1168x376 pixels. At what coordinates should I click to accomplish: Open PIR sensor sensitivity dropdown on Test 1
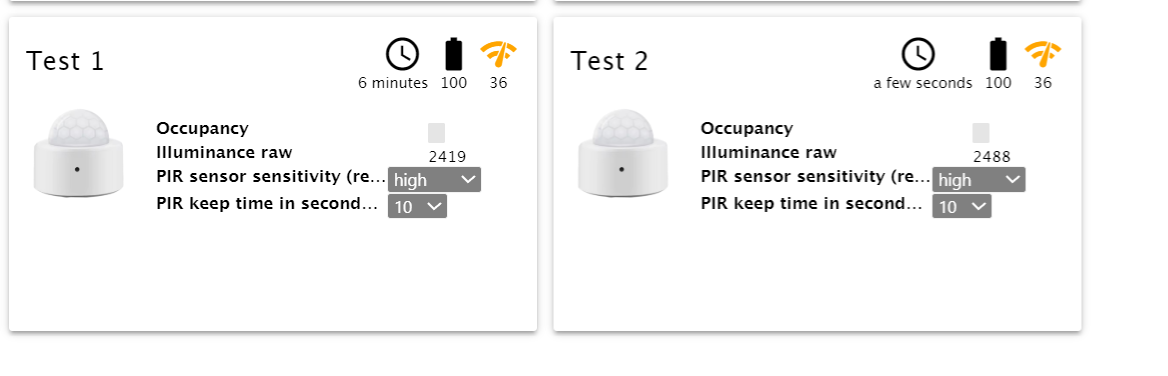(x=434, y=179)
